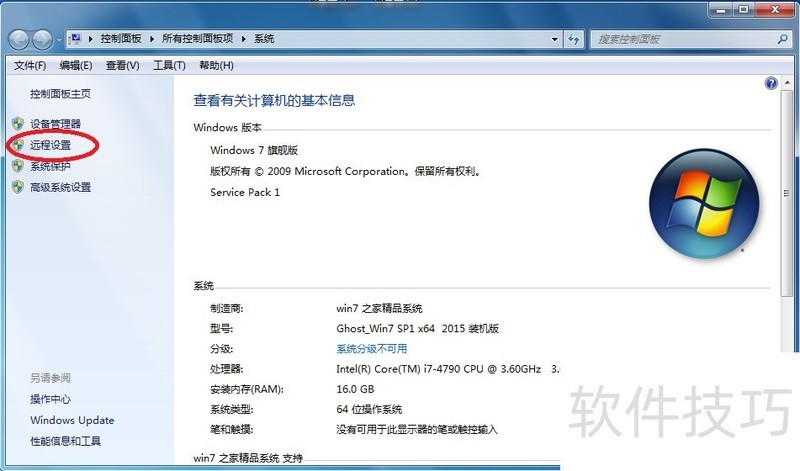
Task: Click the shield icon next to 系统保护
Action: 18,166
